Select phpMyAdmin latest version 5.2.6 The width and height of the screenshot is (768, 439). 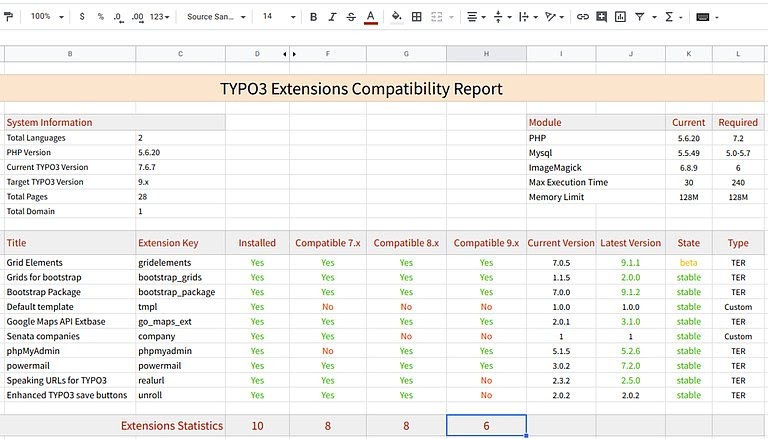(x=630, y=351)
